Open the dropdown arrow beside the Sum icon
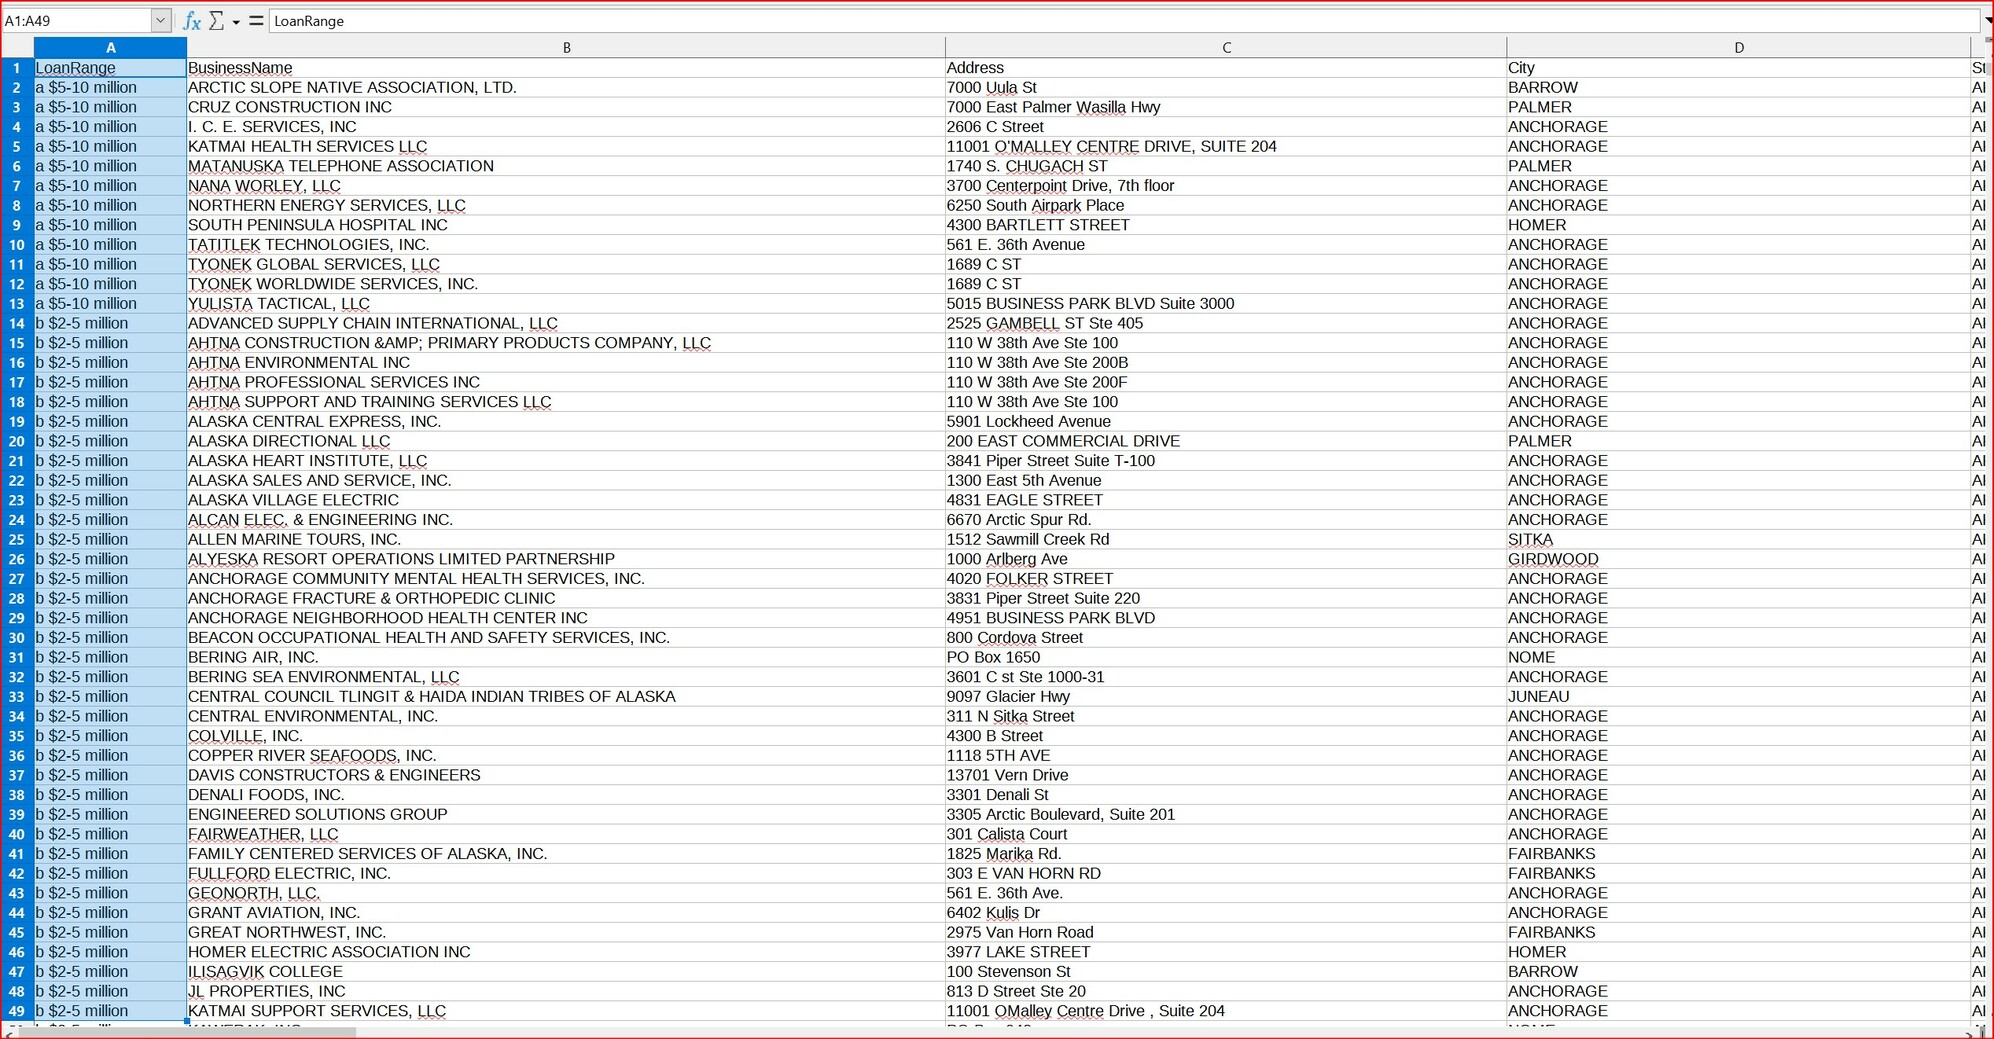The width and height of the screenshot is (1994, 1039). (x=236, y=22)
